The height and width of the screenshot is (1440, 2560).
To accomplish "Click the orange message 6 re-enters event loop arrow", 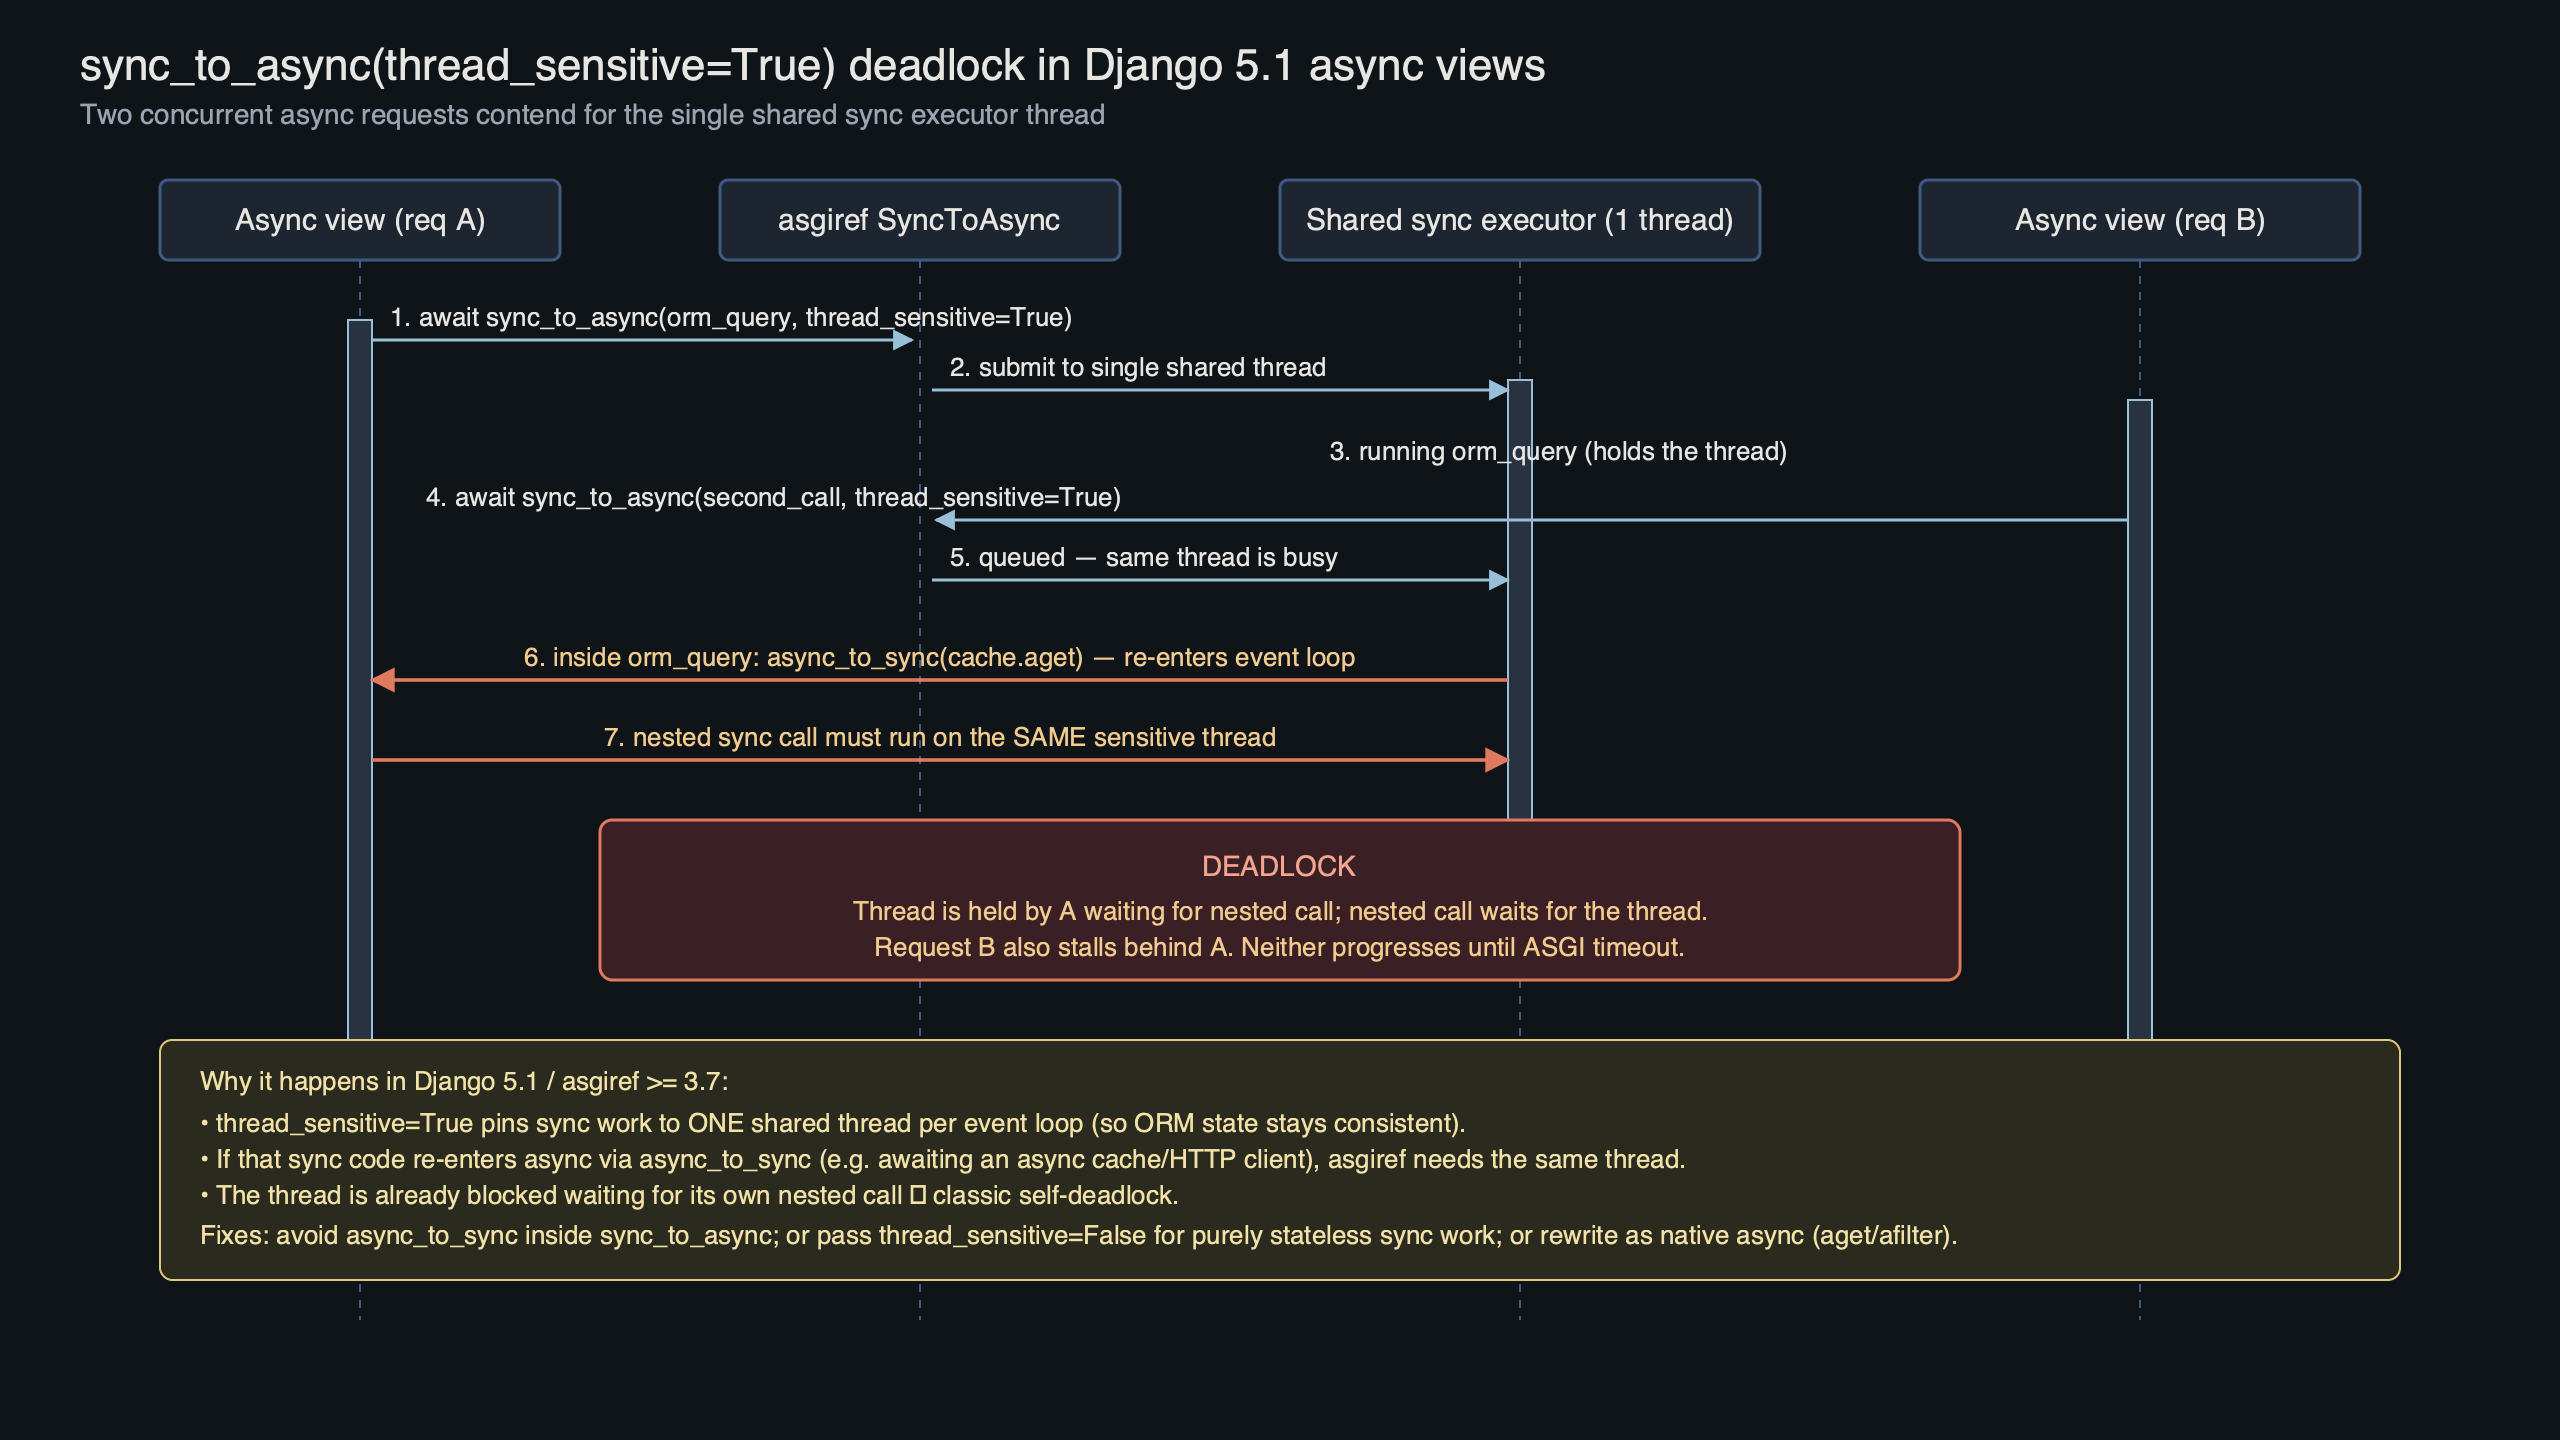I will pos(940,678).
